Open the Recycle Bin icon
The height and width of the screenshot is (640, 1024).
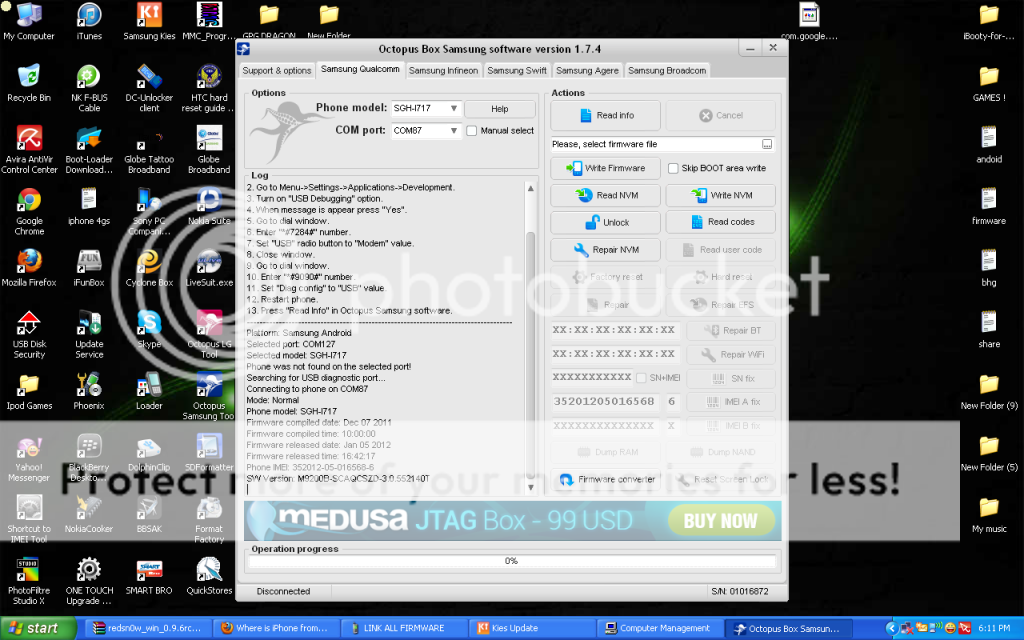[29, 82]
